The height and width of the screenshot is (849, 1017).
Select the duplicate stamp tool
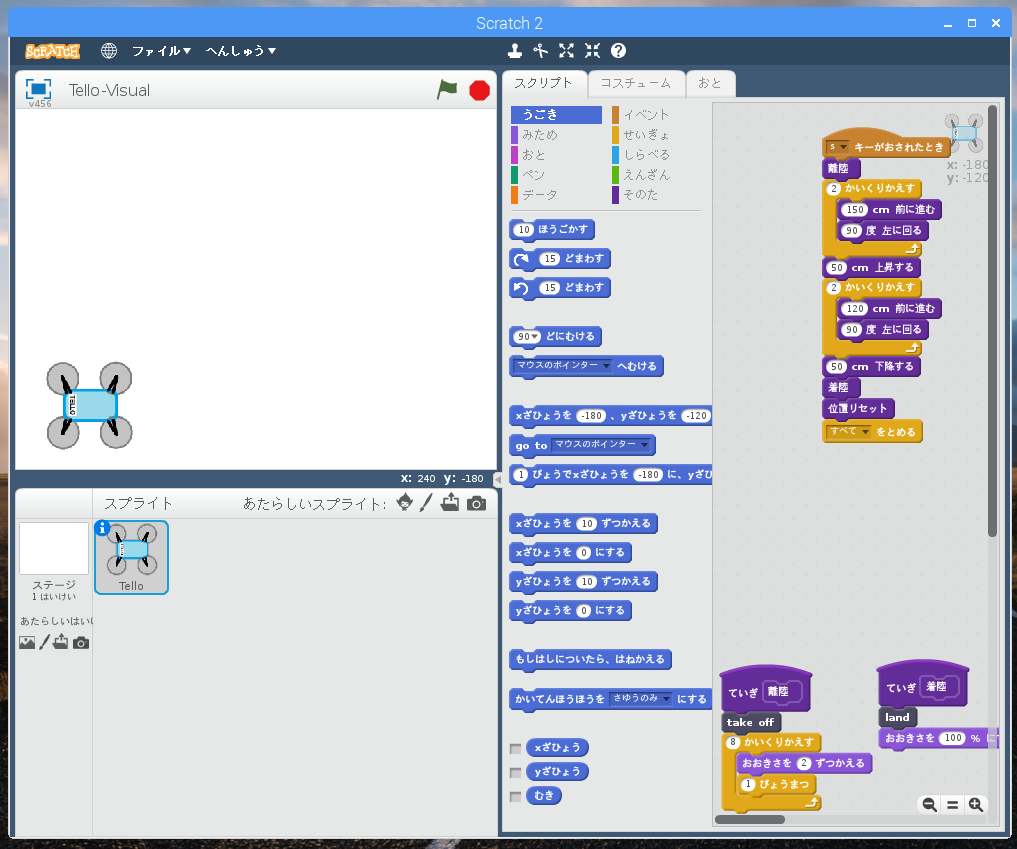(x=514, y=51)
